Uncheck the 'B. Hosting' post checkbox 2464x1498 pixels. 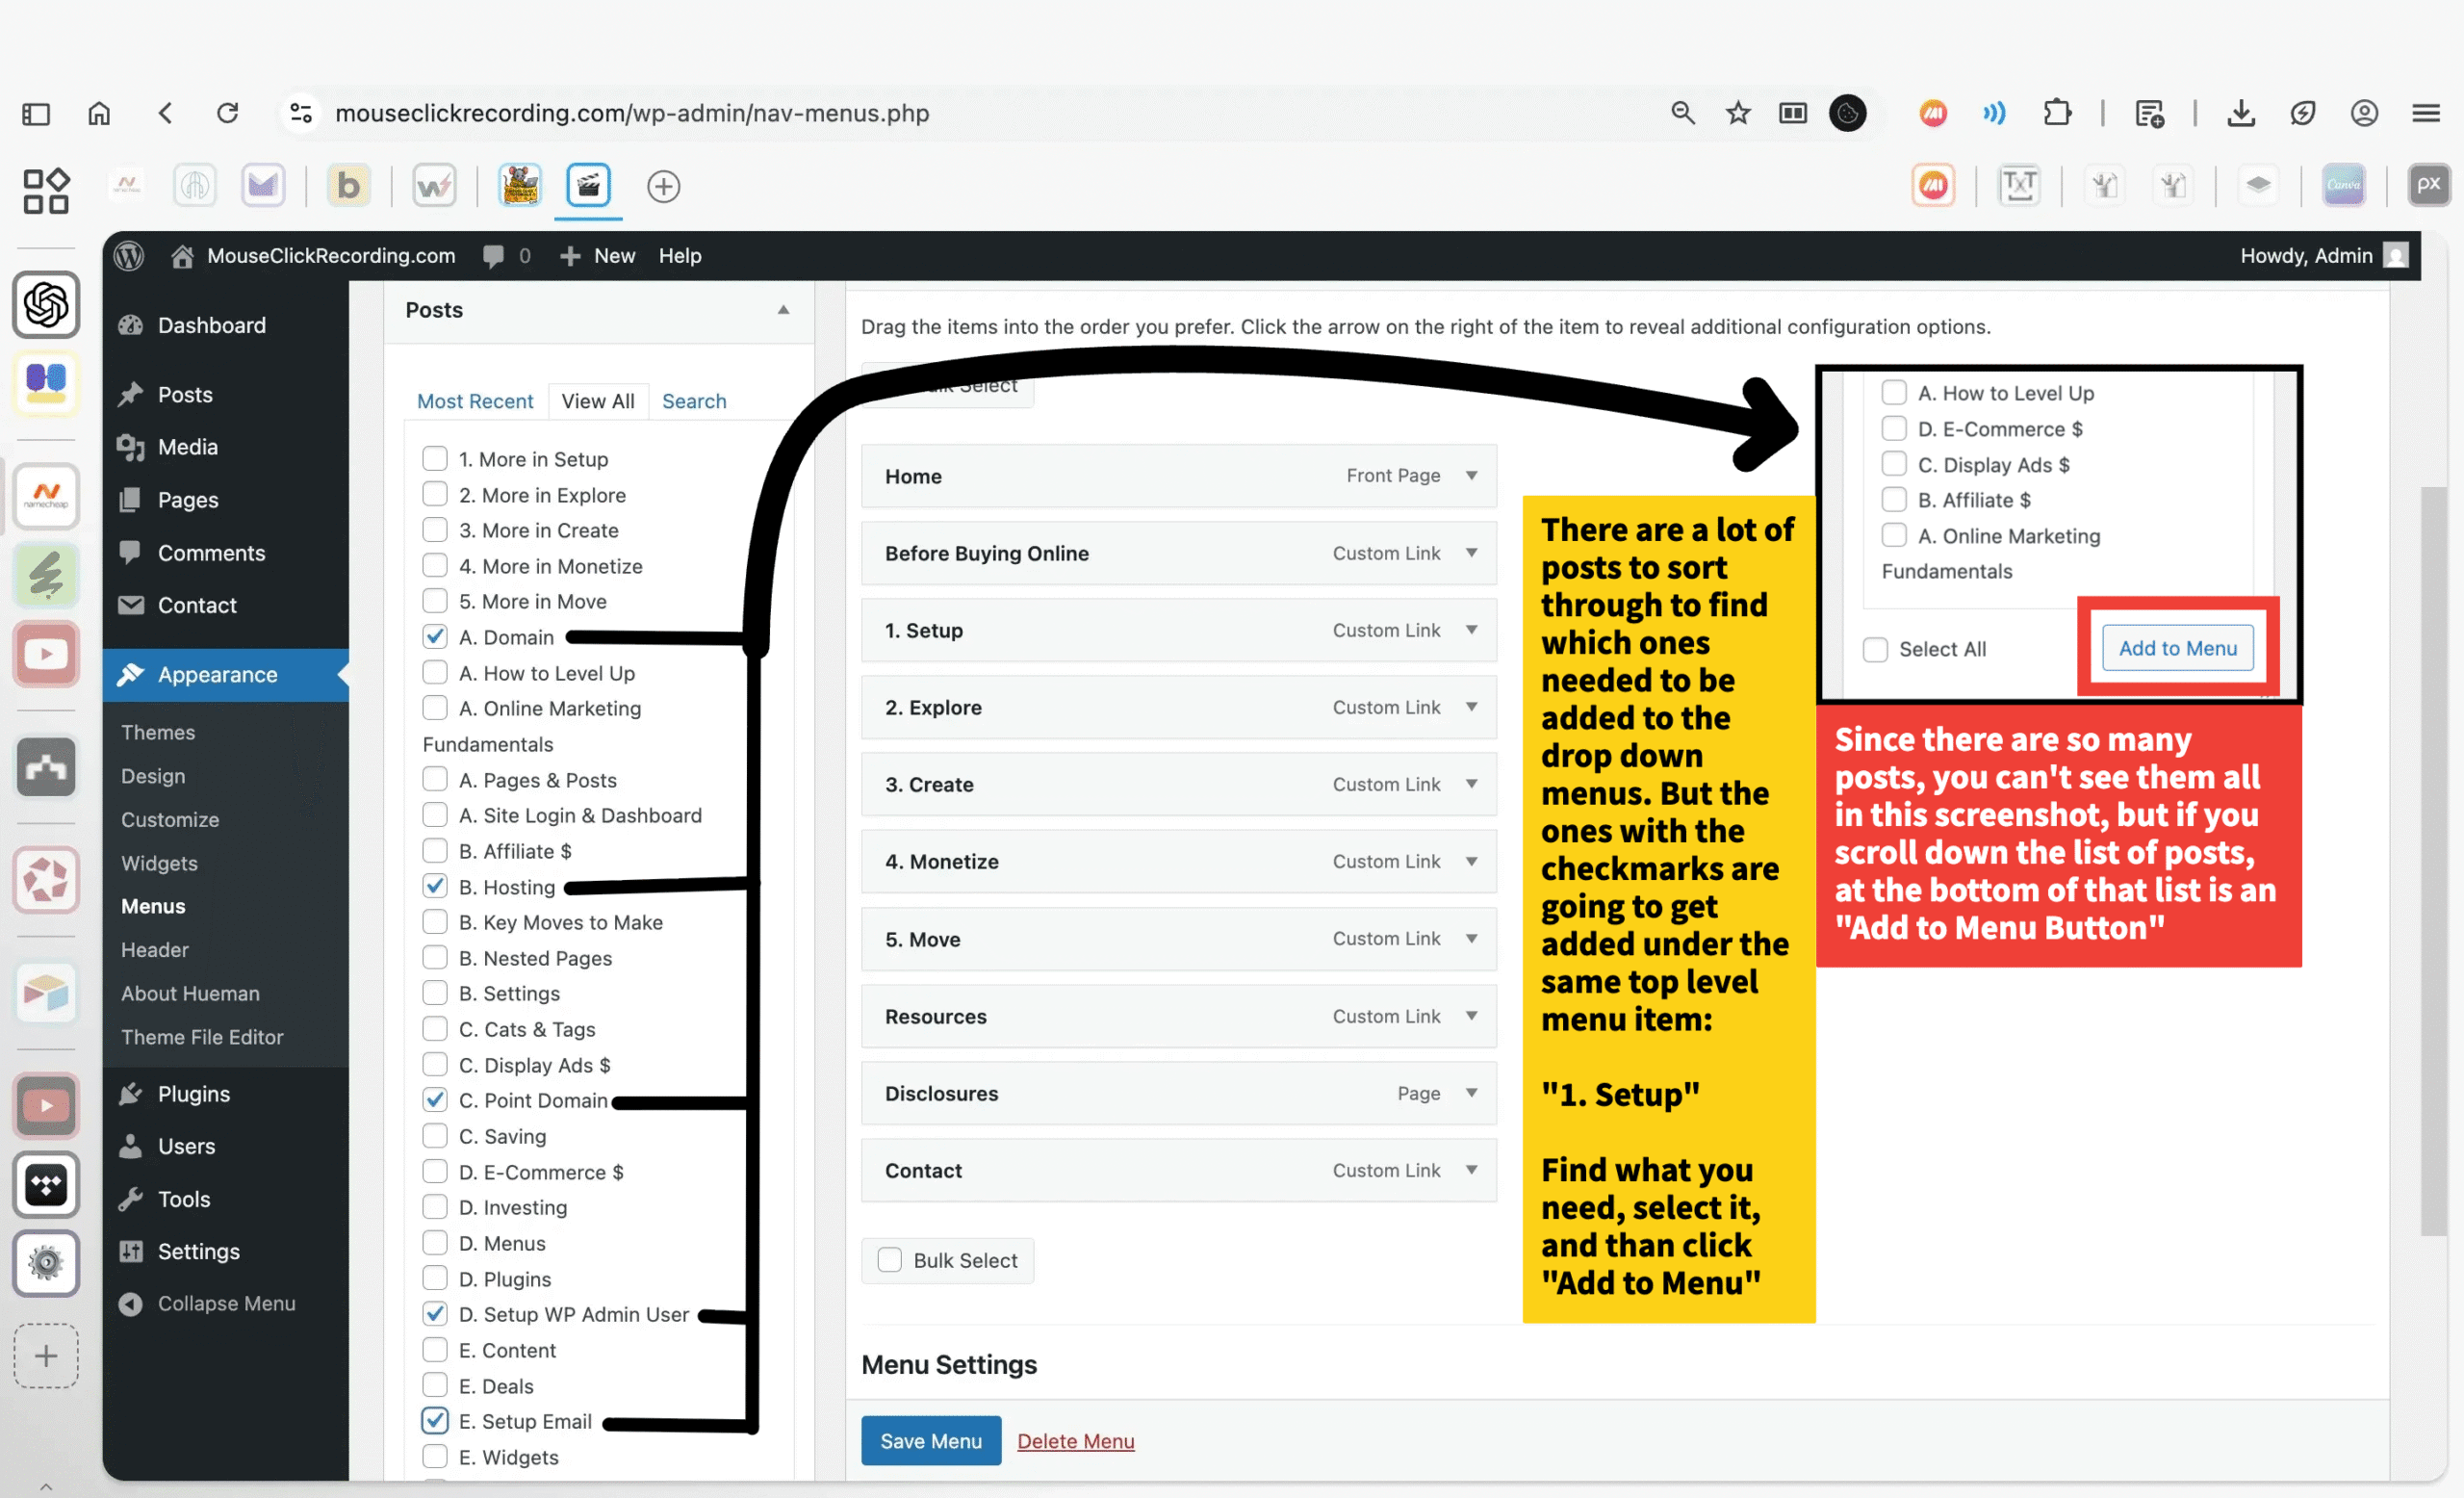coord(435,886)
